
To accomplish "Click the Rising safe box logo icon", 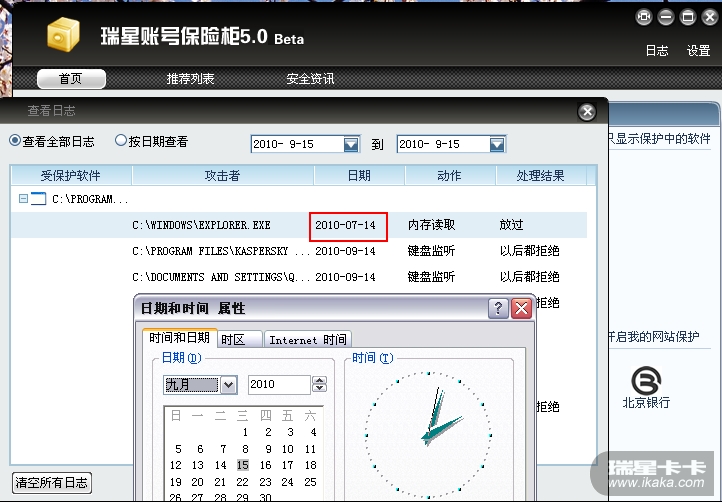I will click(x=63, y=35).
